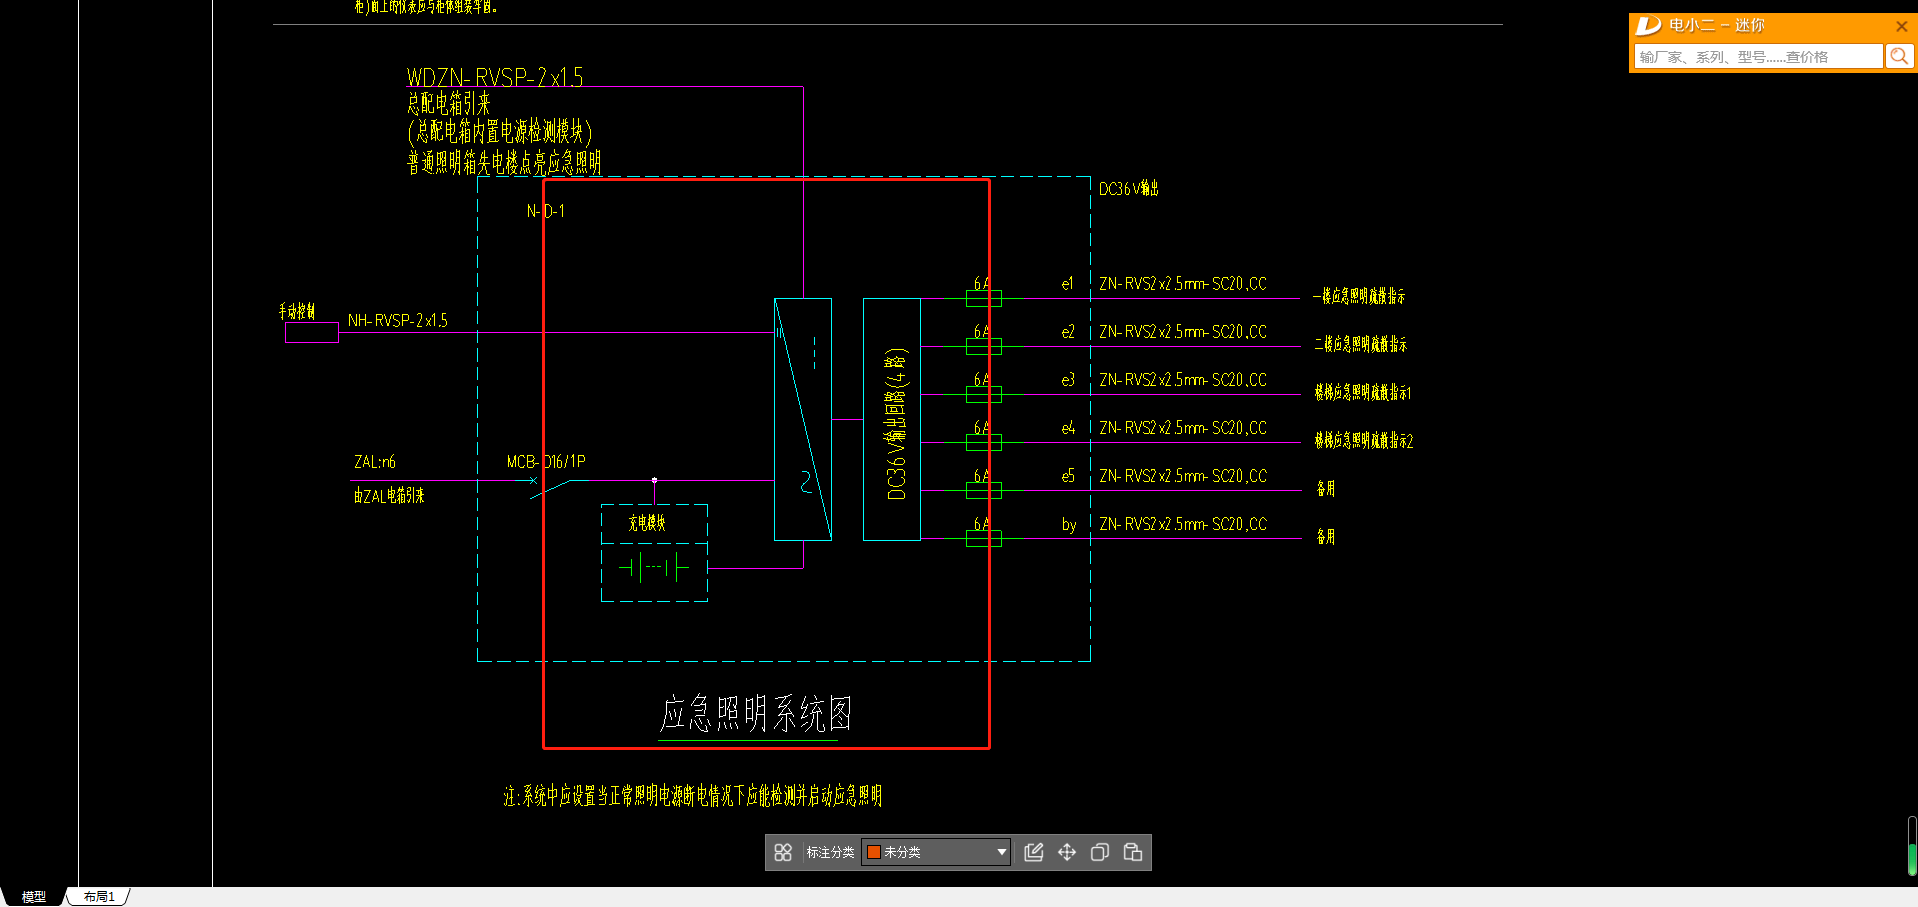Select the 楼梯应急照明疏散指示1 text
Image resolution: width=1918 pixels, height=907 pixels.
point(1363,392)
